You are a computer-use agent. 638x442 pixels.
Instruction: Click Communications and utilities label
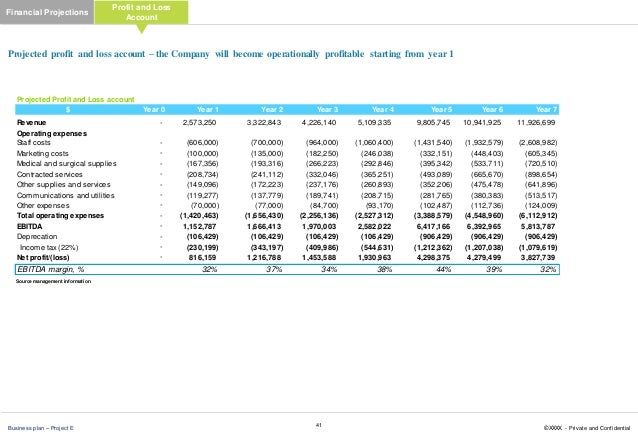66,195
